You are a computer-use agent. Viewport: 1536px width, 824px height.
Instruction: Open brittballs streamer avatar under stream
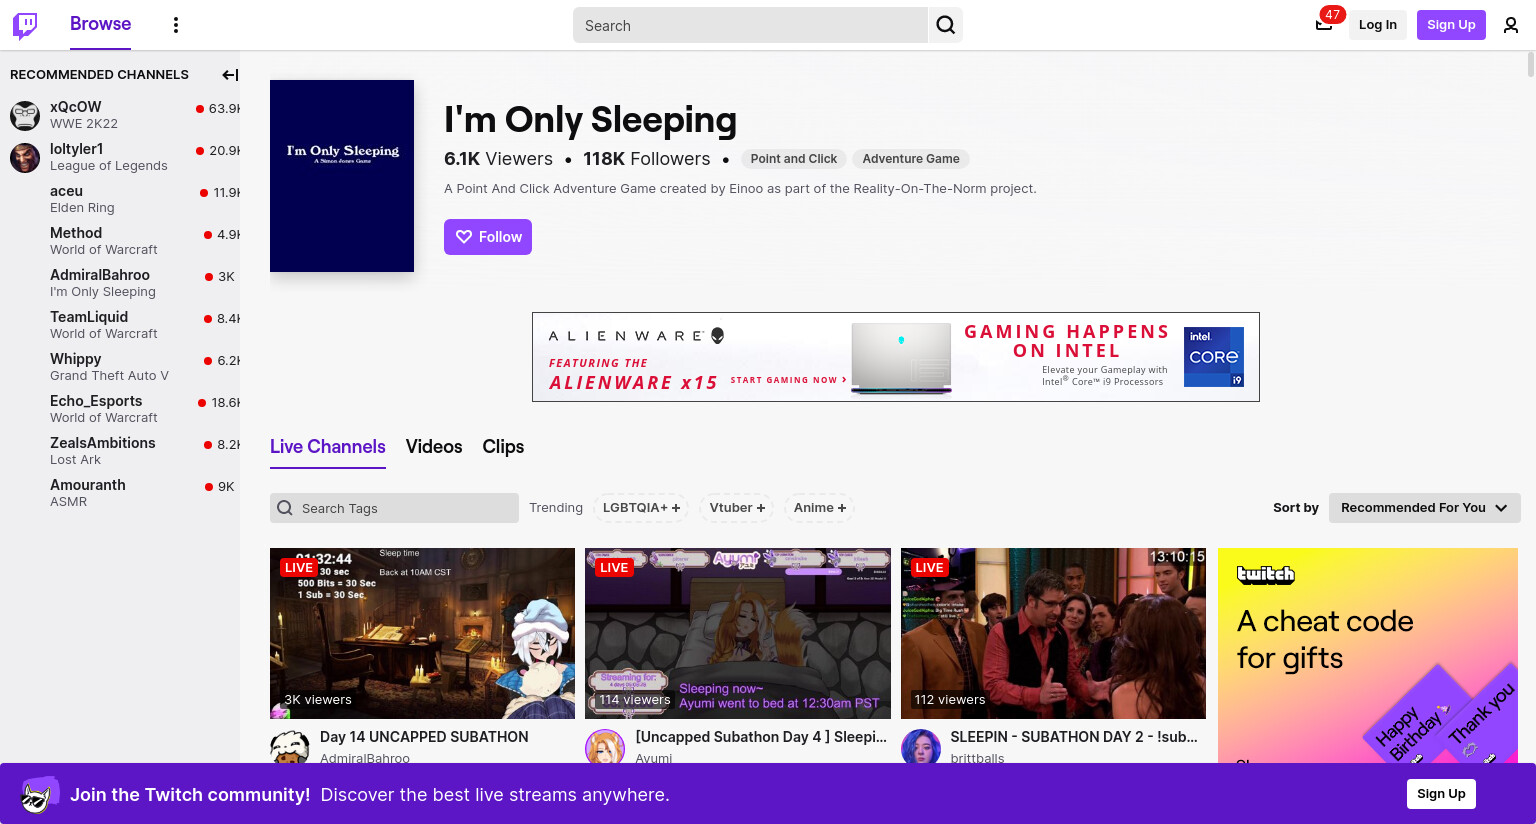point(921,747)
